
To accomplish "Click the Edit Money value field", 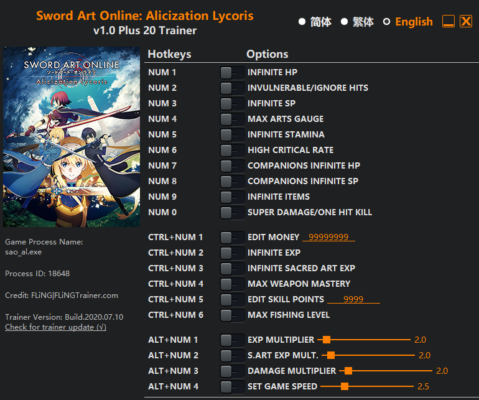I will (328, 237).
